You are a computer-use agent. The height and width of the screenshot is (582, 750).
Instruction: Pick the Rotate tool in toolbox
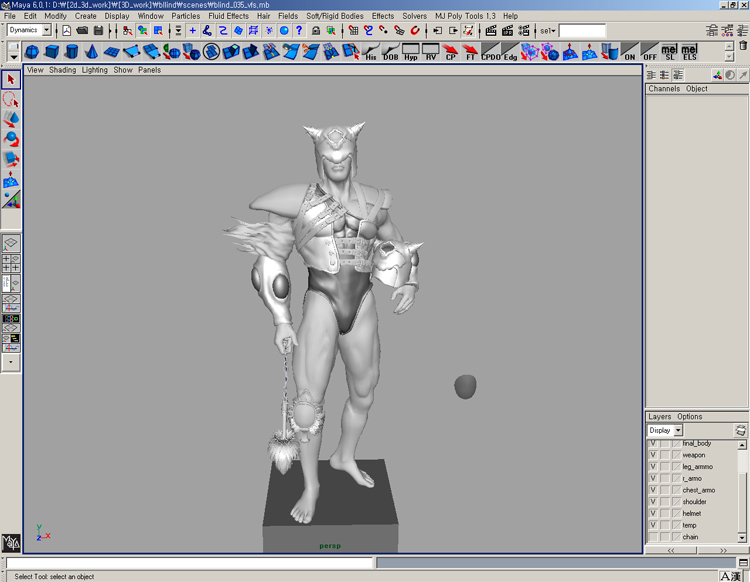tap(11, 138)
